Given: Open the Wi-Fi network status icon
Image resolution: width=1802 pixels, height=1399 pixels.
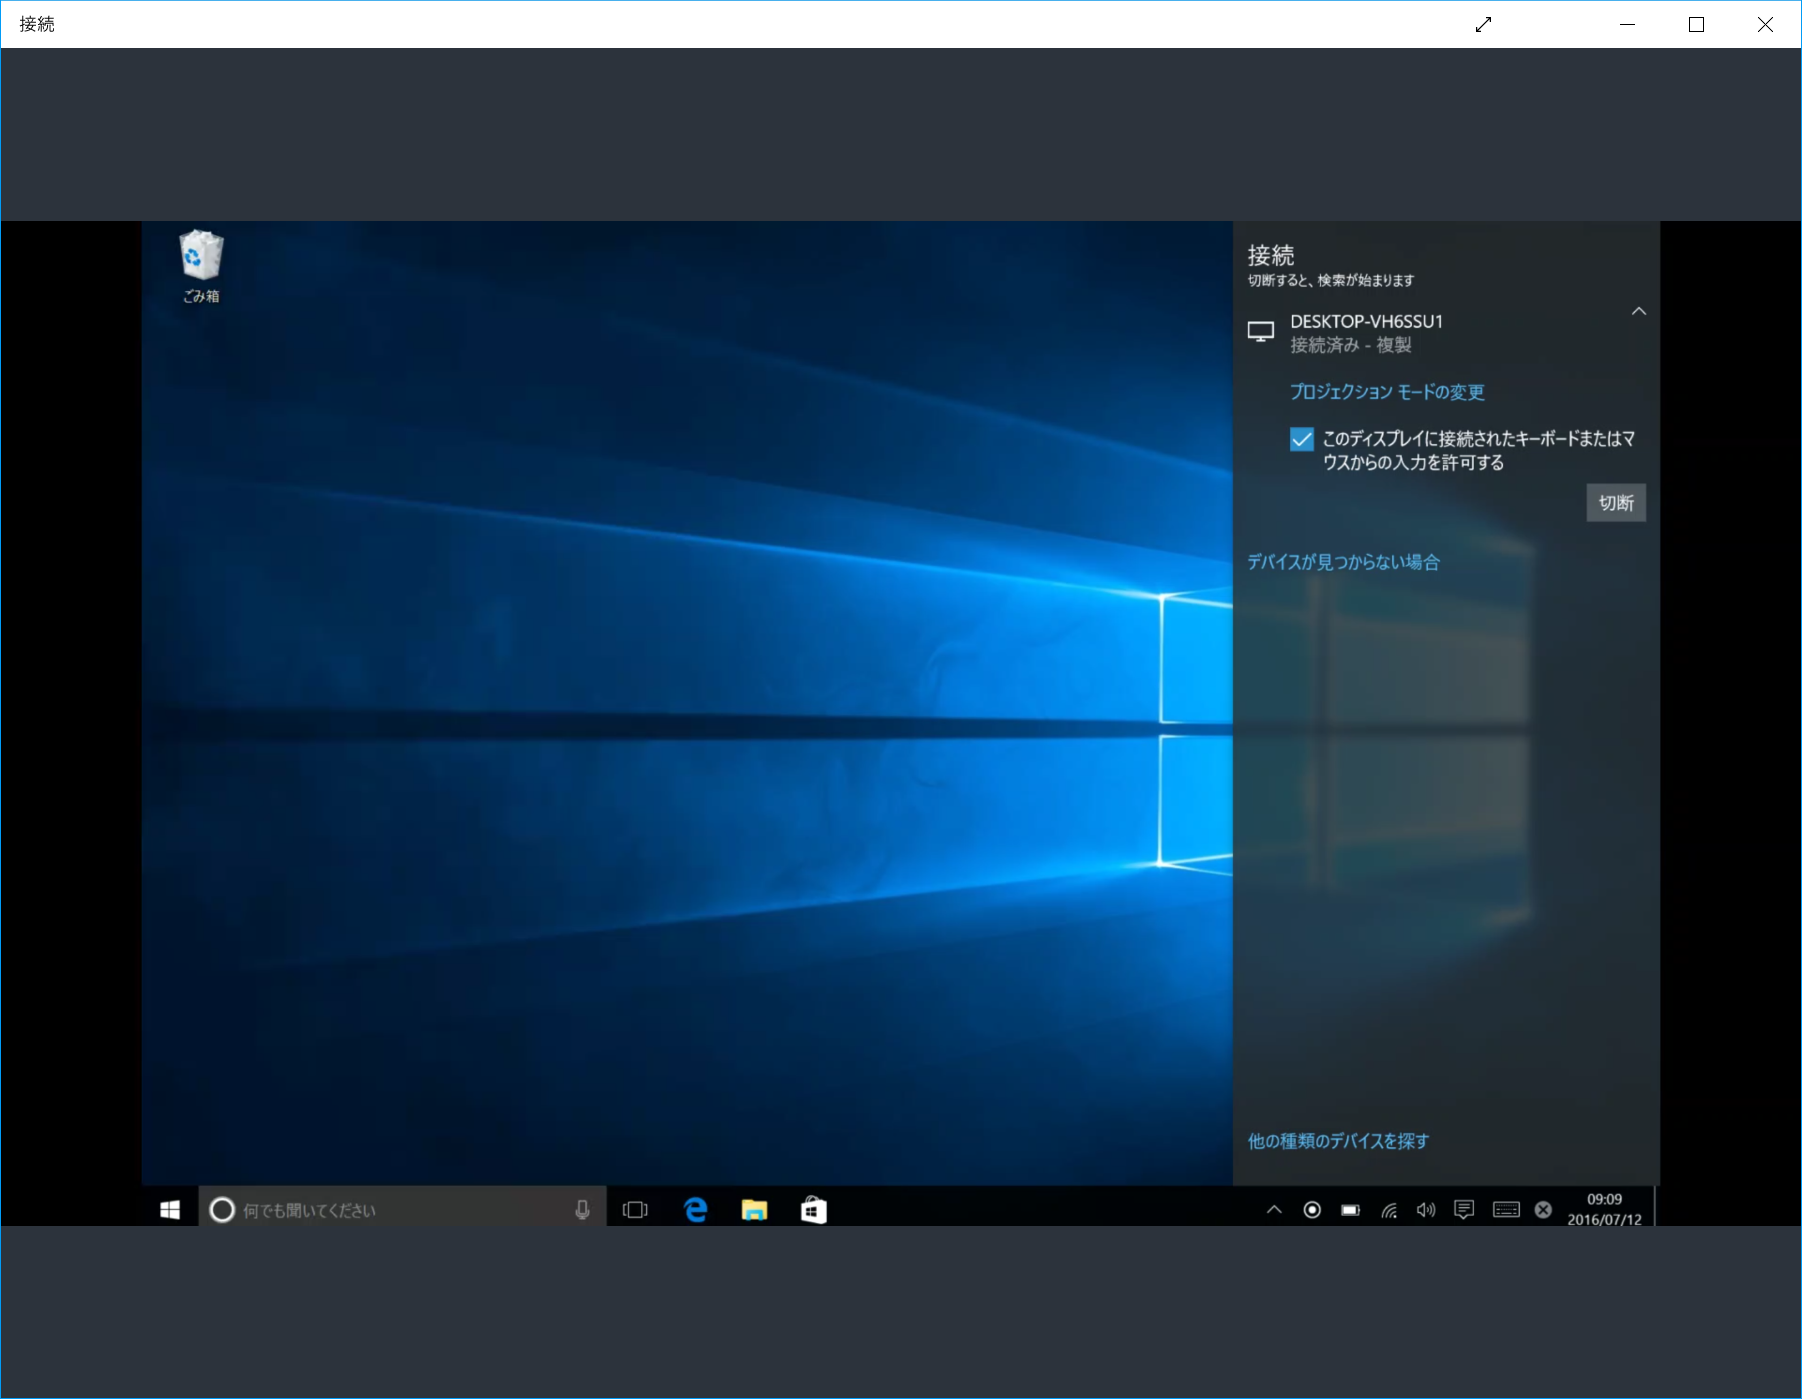Looking at the screenshot, I should coord(1388,1209).
